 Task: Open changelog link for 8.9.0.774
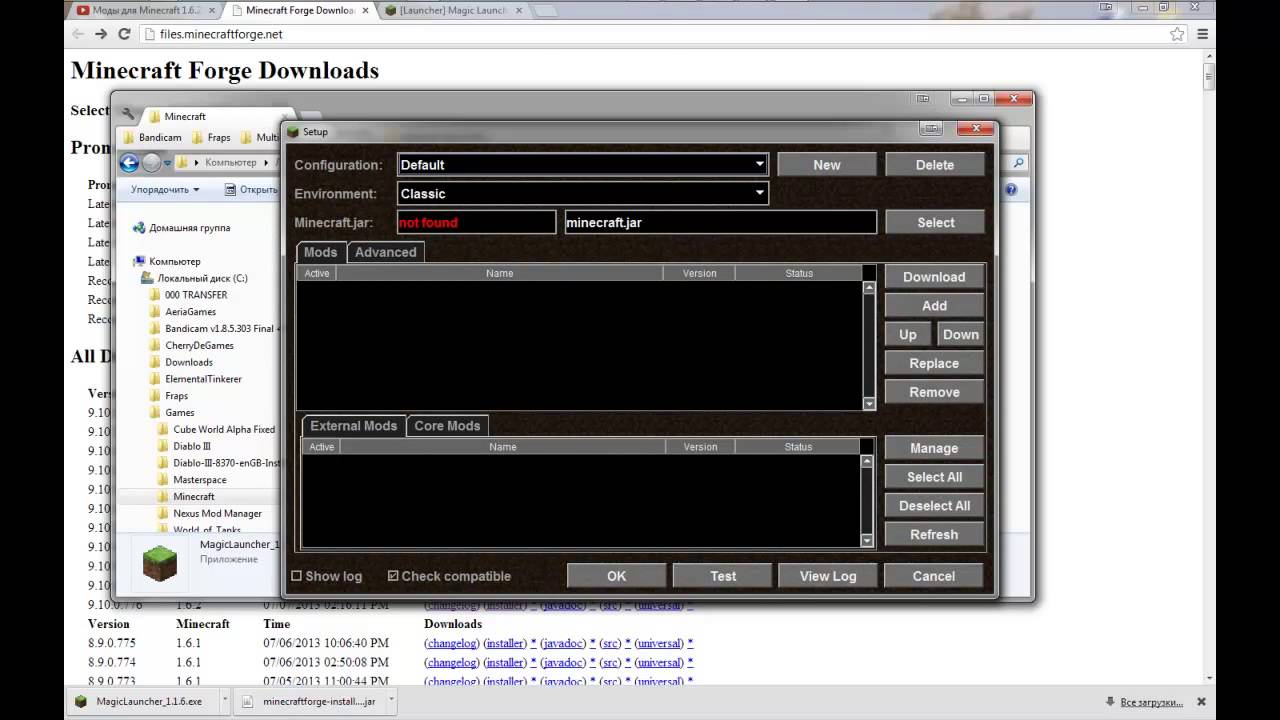click(x=452, y=662)
